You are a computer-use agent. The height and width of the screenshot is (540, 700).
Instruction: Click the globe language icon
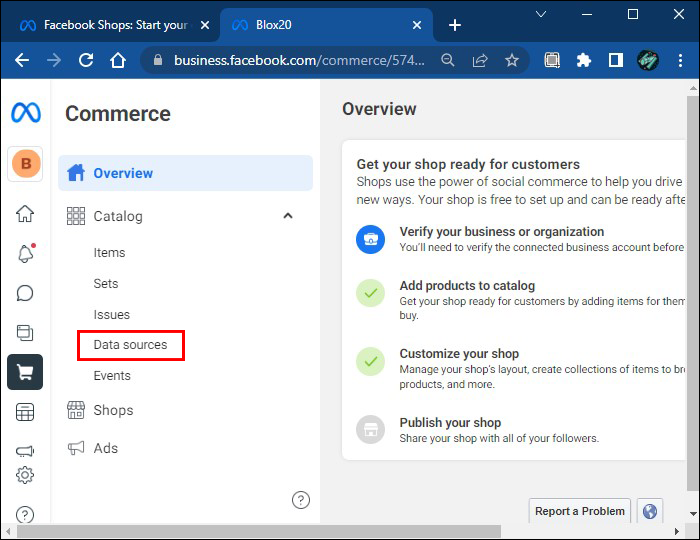(x=650, y=511)
